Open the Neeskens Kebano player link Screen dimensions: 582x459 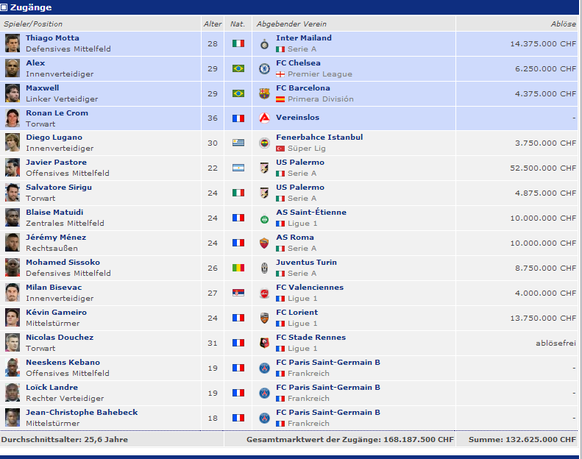[63, 362]
